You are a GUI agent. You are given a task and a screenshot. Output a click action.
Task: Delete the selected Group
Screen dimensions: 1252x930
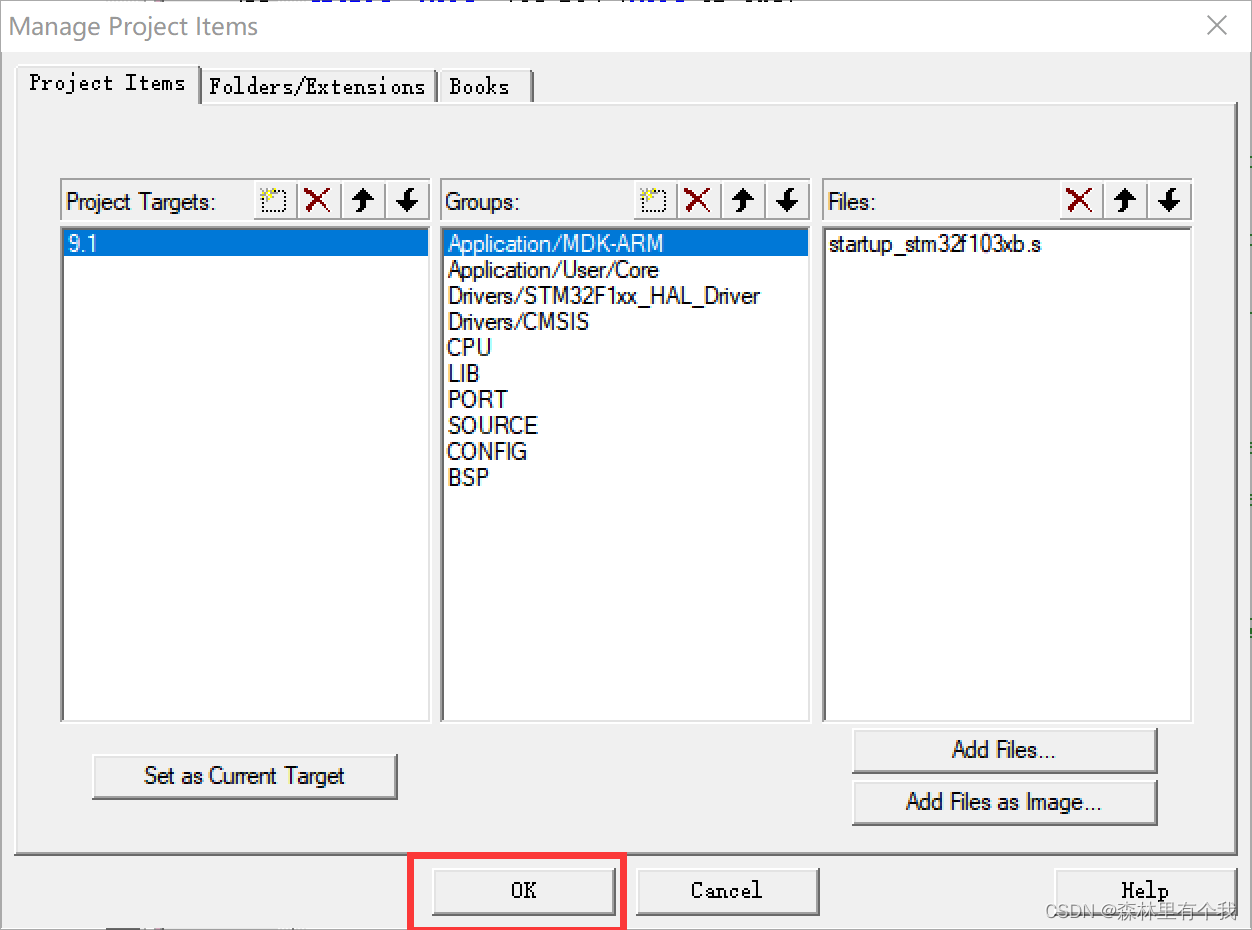(x=698, y=200)
